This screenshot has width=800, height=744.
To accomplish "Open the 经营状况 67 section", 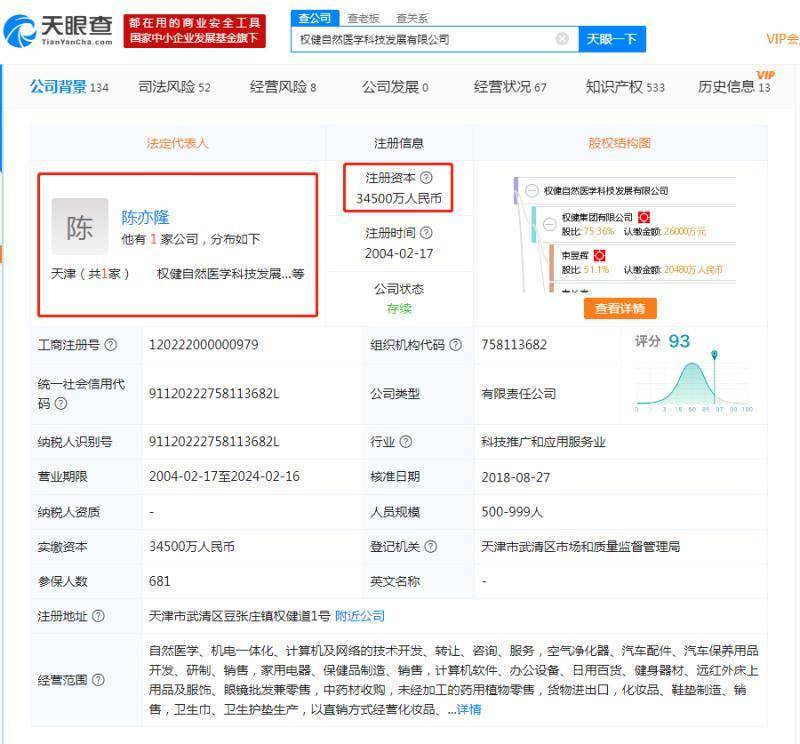I will [x=510, y=87].
